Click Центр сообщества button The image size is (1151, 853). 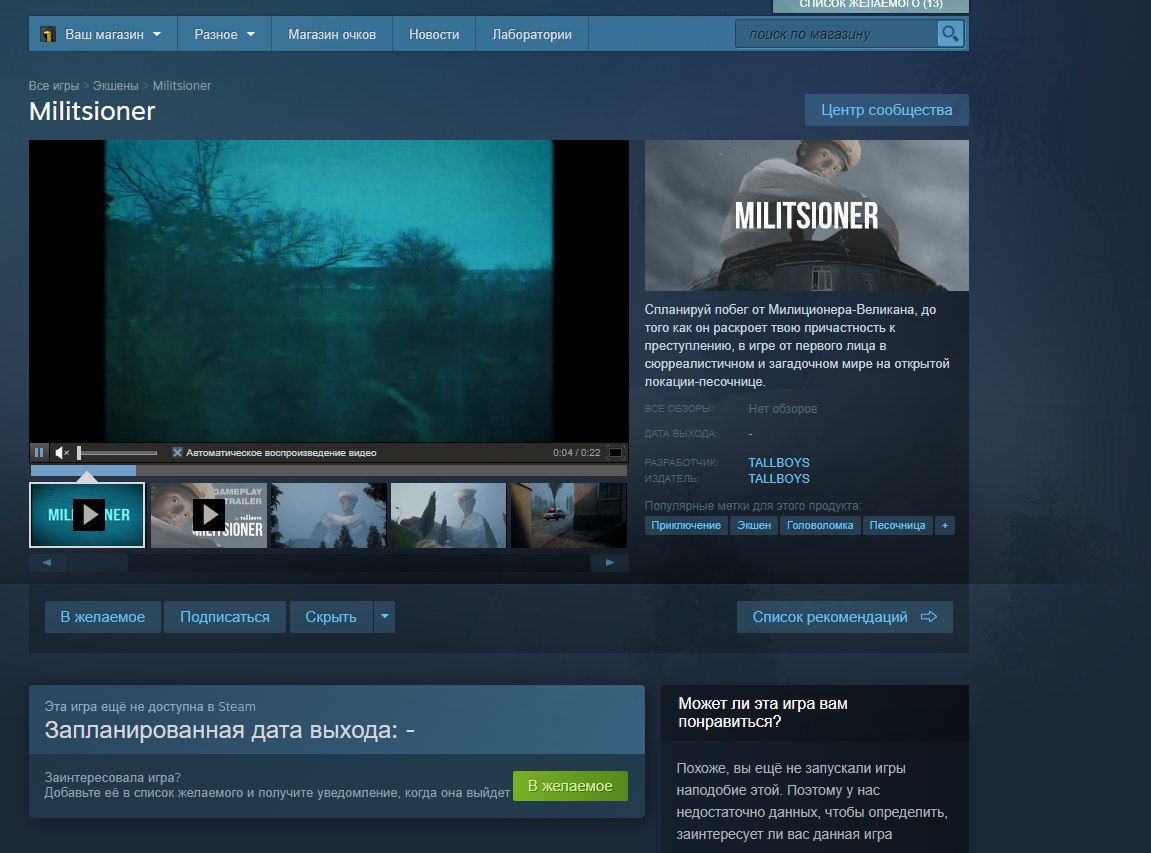[887, 109]
